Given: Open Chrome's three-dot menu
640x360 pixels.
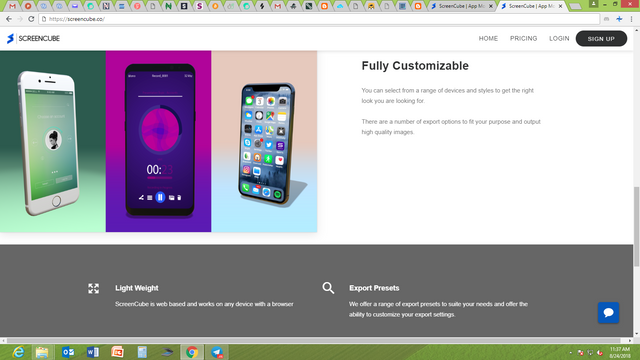Looking at the screenshot, I should click(x=631, y=19).
